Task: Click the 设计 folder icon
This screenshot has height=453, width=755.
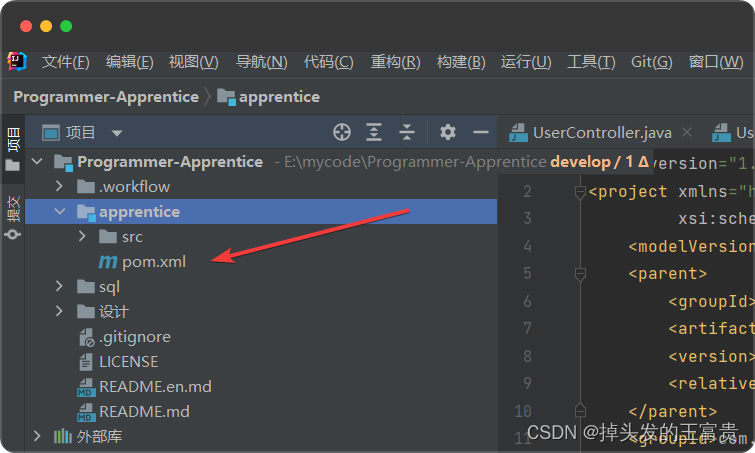Action: pyautogui.click(x=86, y=311)
